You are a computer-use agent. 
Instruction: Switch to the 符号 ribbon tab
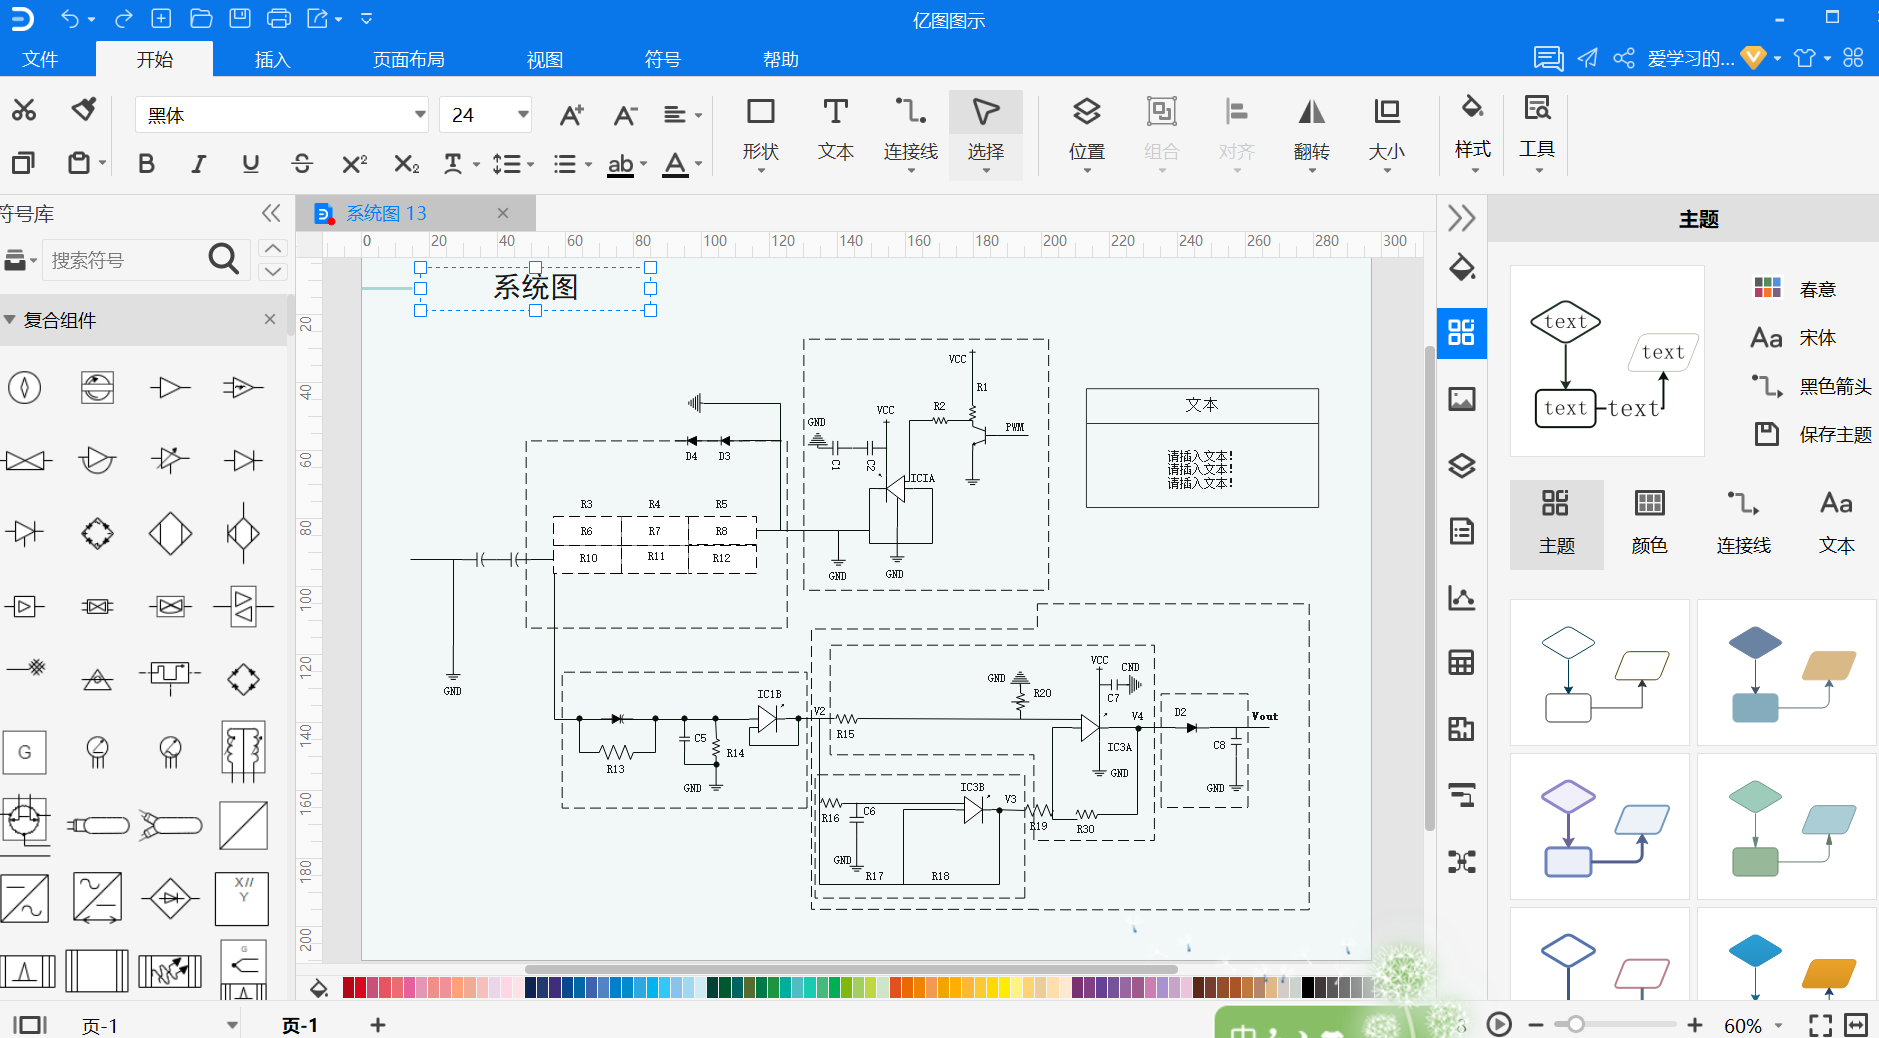(663, 60)
